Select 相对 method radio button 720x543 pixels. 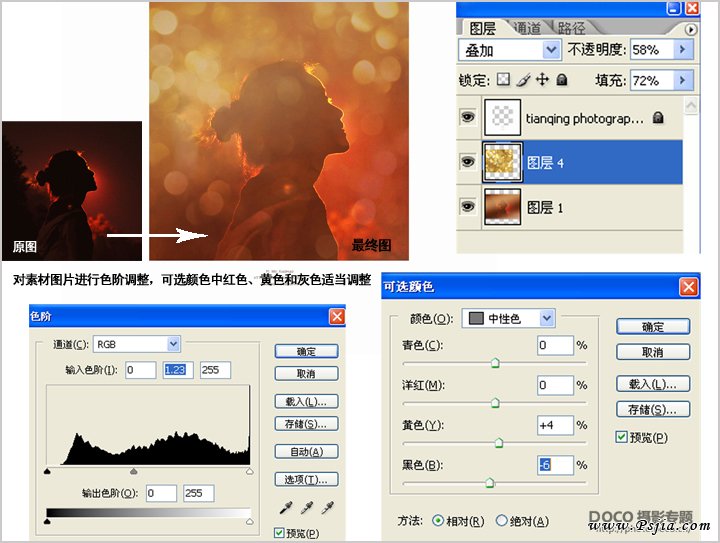pyautogui.click(x=438, y=521)
